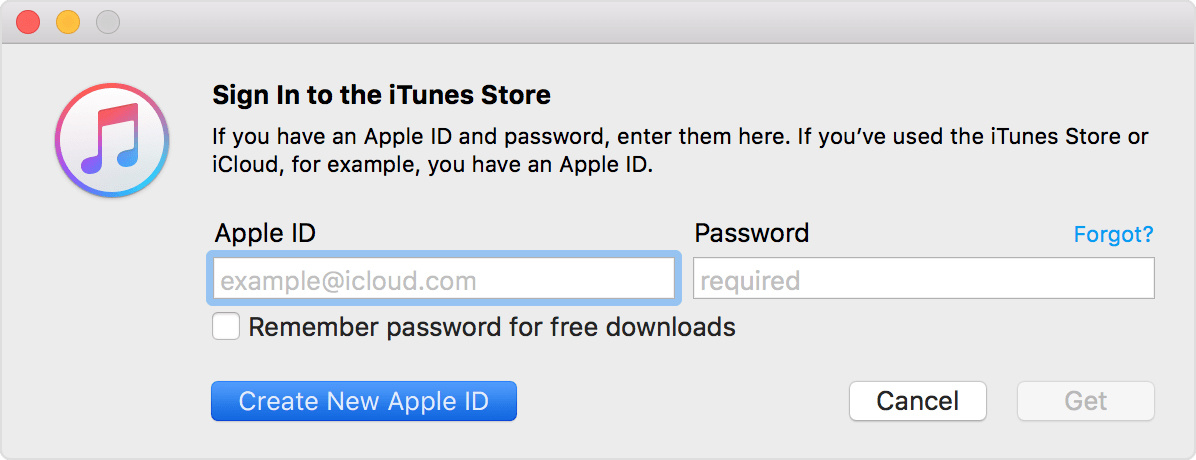Click the Remember password for free downloads text
Image resolution: width=1196 pixels, height=460 pixels.
[492, 327]
